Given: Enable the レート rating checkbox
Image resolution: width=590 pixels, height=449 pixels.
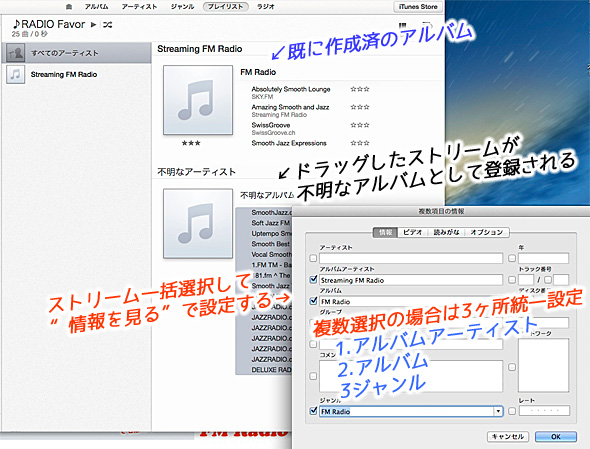Looking at the screenshot, I should pyautogui.click(x=512, y=411).
